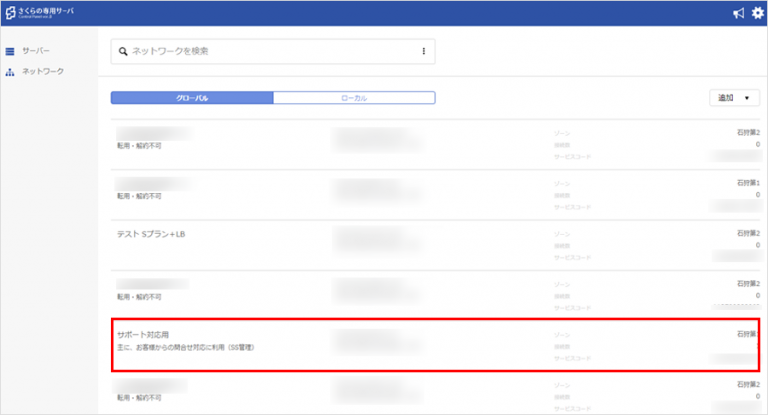The height and width of the screenshot is (415, 768).
Task: Focus the ネットワークを検索 search field
Action: [270, 51]
